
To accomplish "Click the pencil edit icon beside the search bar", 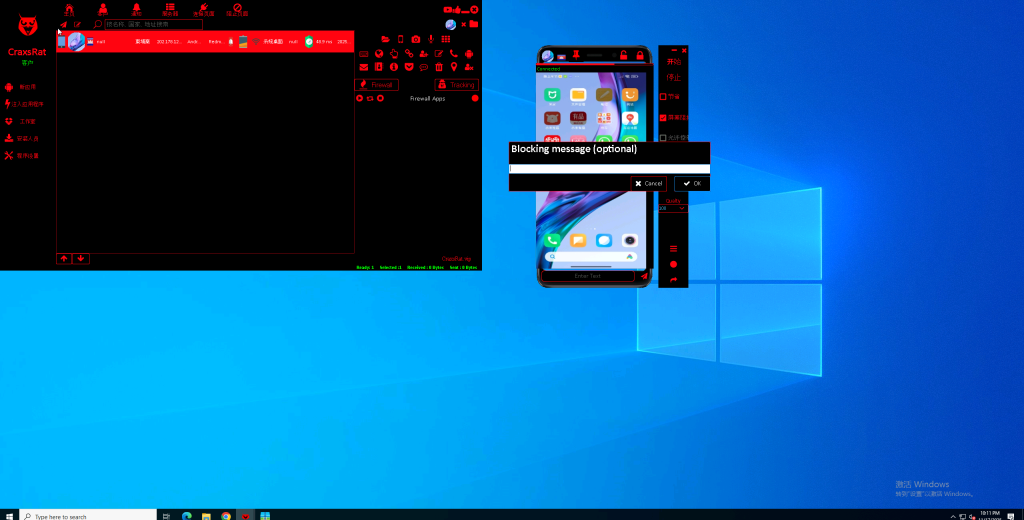I will coord(77,25).
